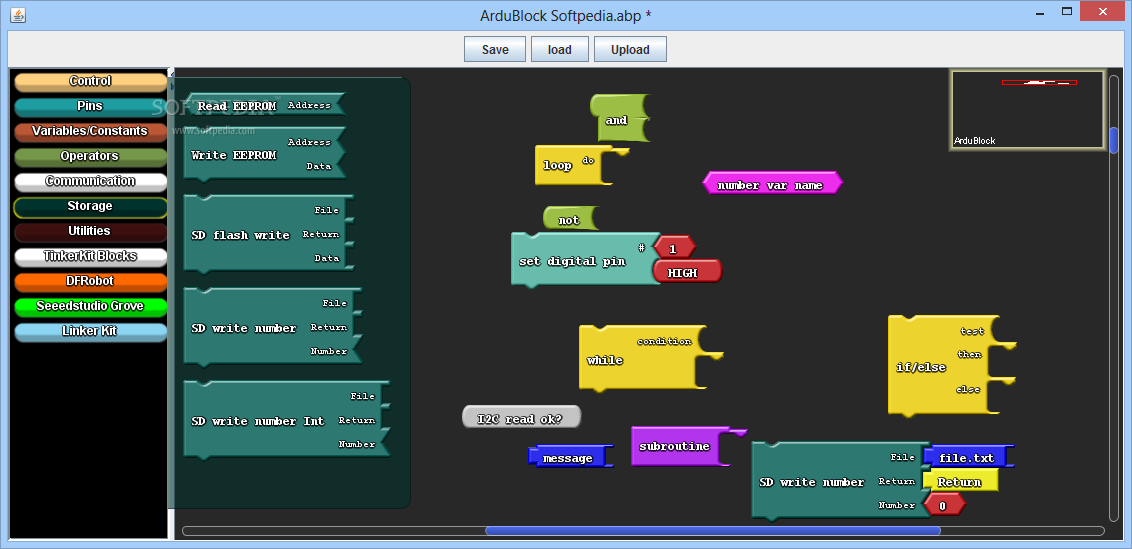Select the blue file.txt block
This screenshot has height=549, width=1132.
click(968, 457)
